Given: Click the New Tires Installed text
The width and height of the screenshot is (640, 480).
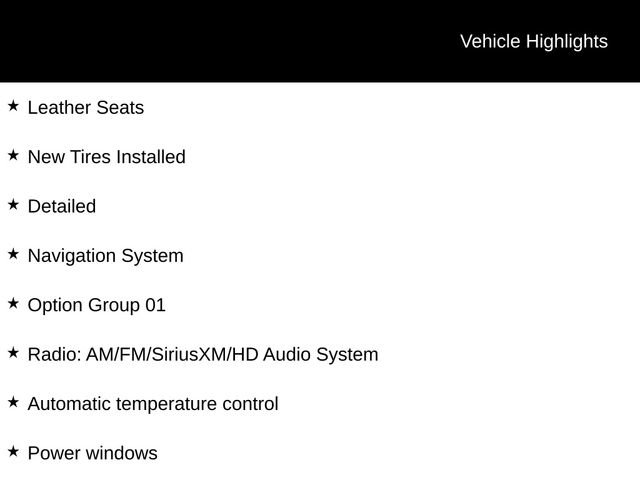Looking at the screenshot, I should 106,157.
